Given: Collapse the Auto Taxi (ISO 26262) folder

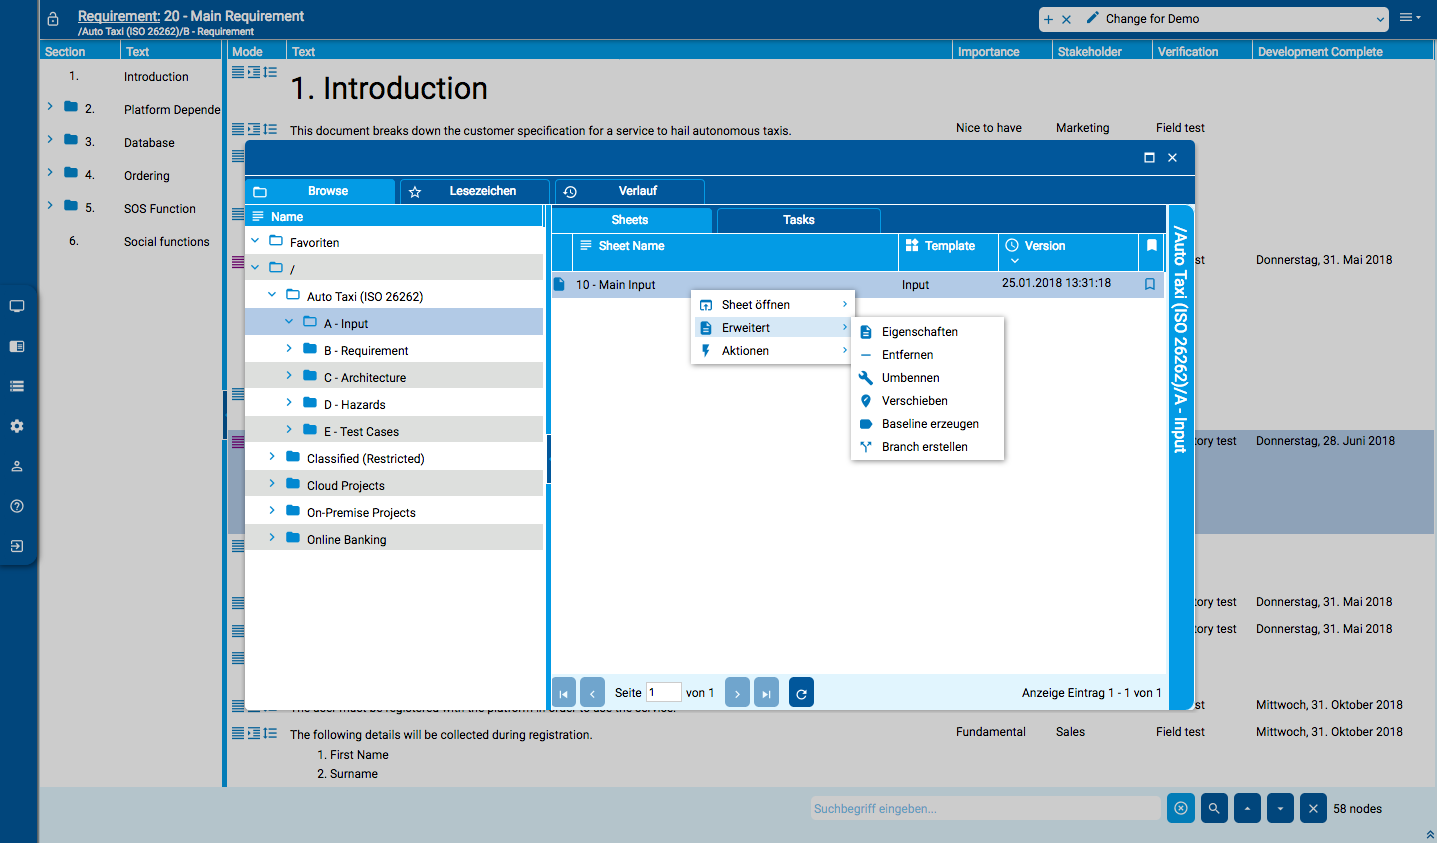Looking at the screenshot, I should (272, 295).
